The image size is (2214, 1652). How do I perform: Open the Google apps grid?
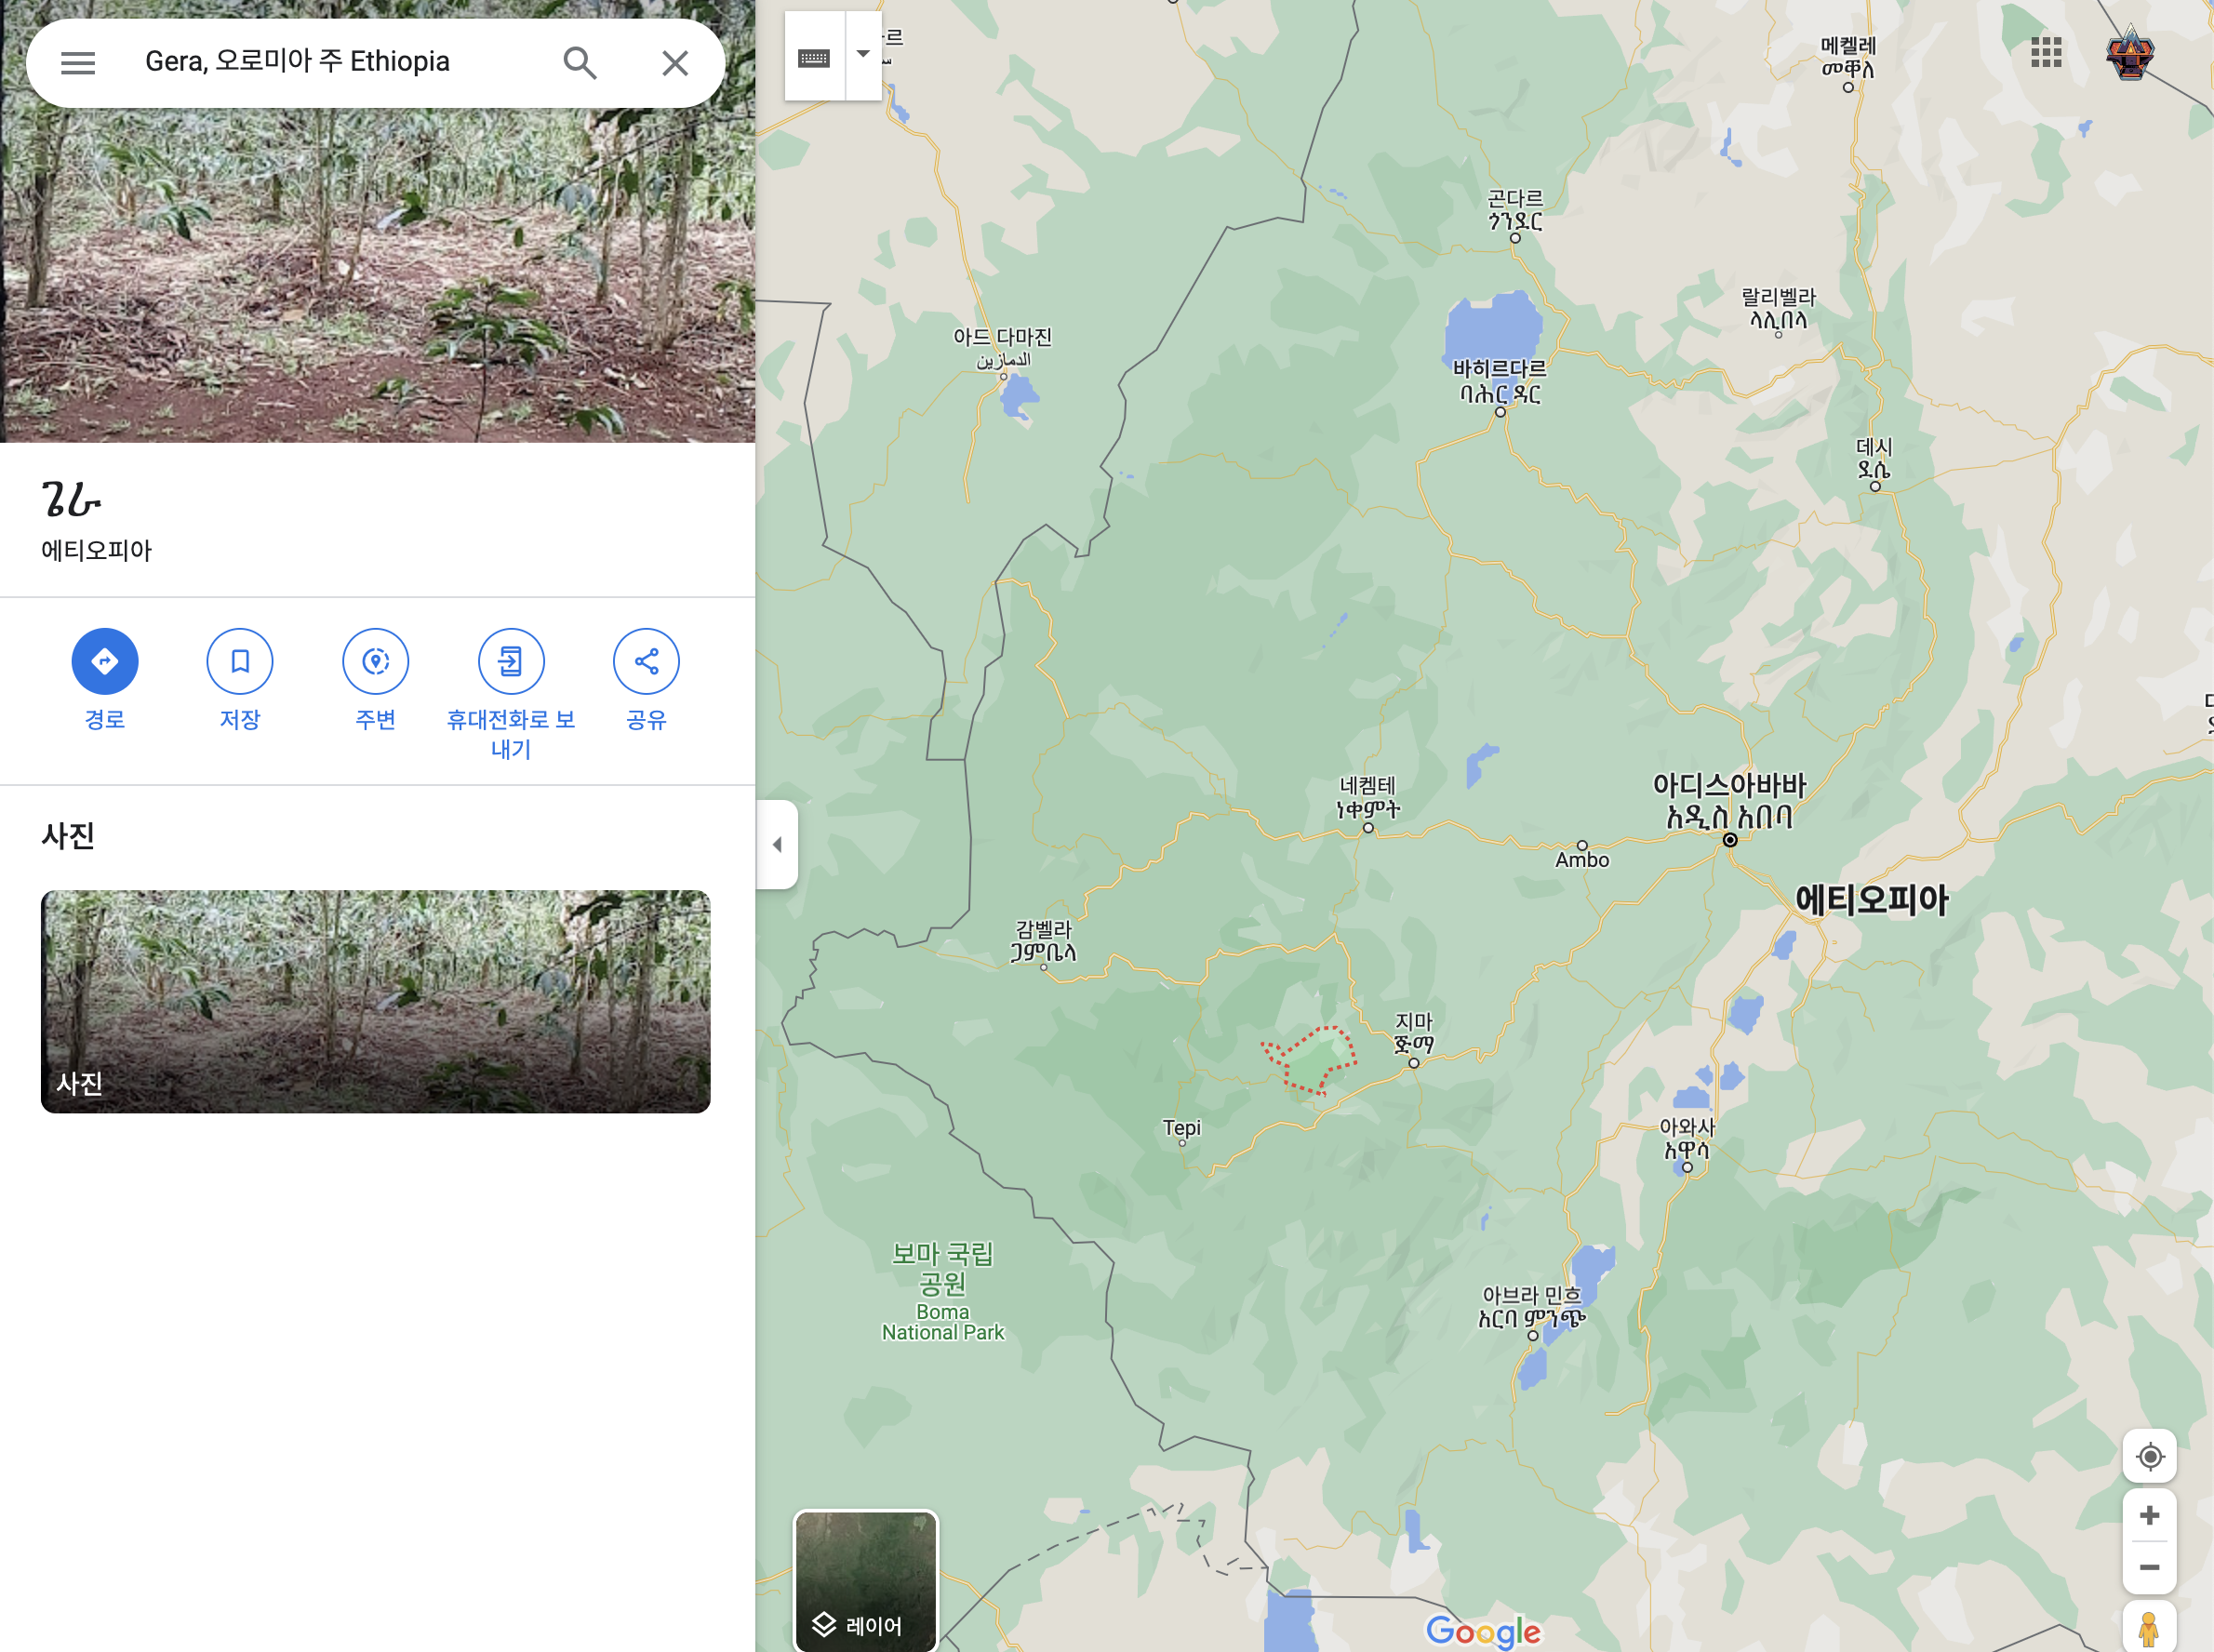coord(2046,52)
